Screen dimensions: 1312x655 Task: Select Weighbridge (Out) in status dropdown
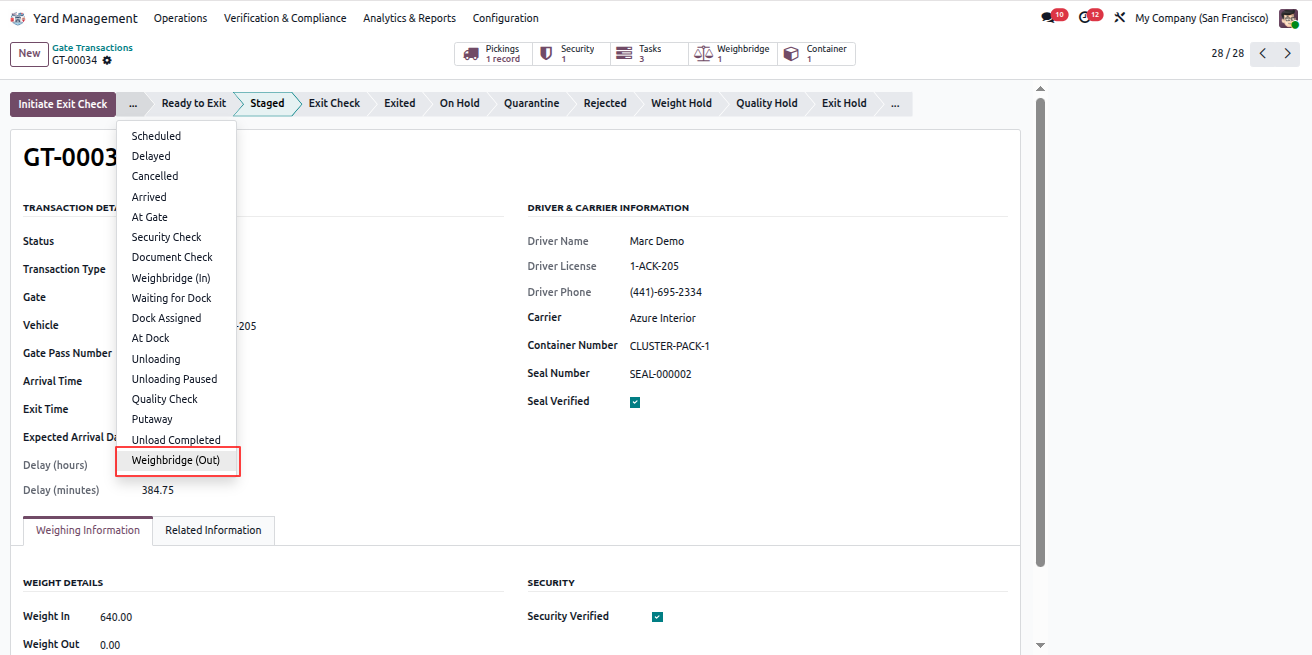point(176,461)
